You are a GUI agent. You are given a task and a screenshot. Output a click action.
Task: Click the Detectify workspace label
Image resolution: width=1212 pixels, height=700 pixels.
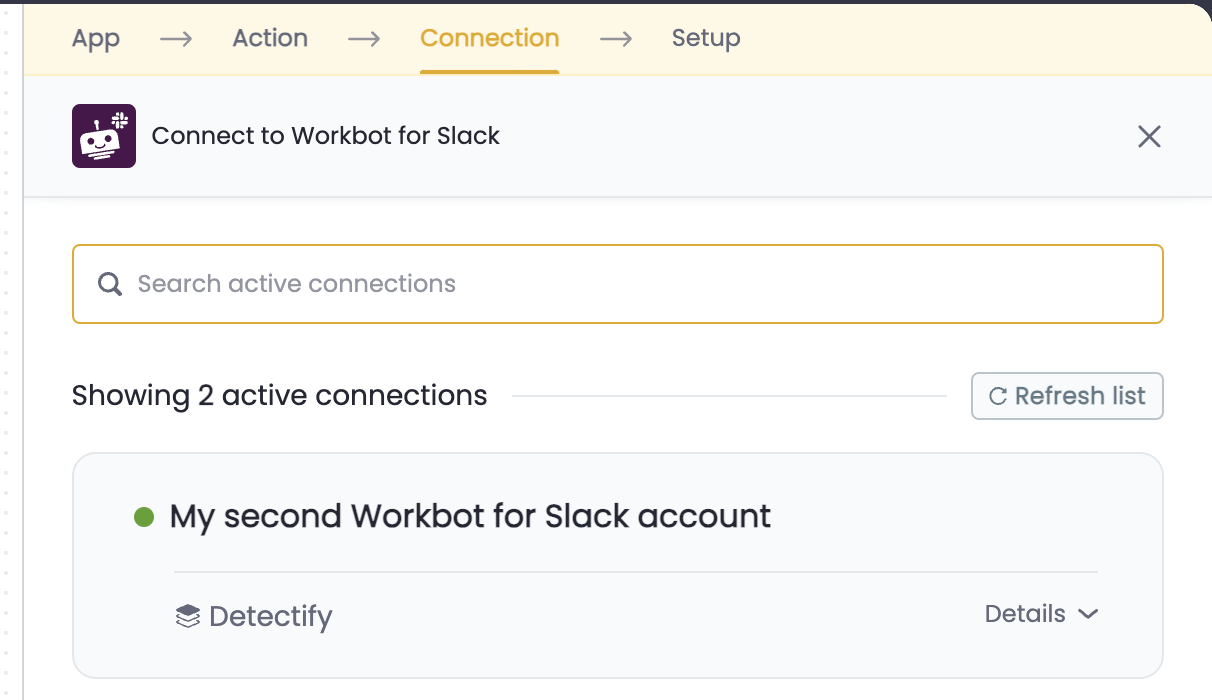(270, 617)
